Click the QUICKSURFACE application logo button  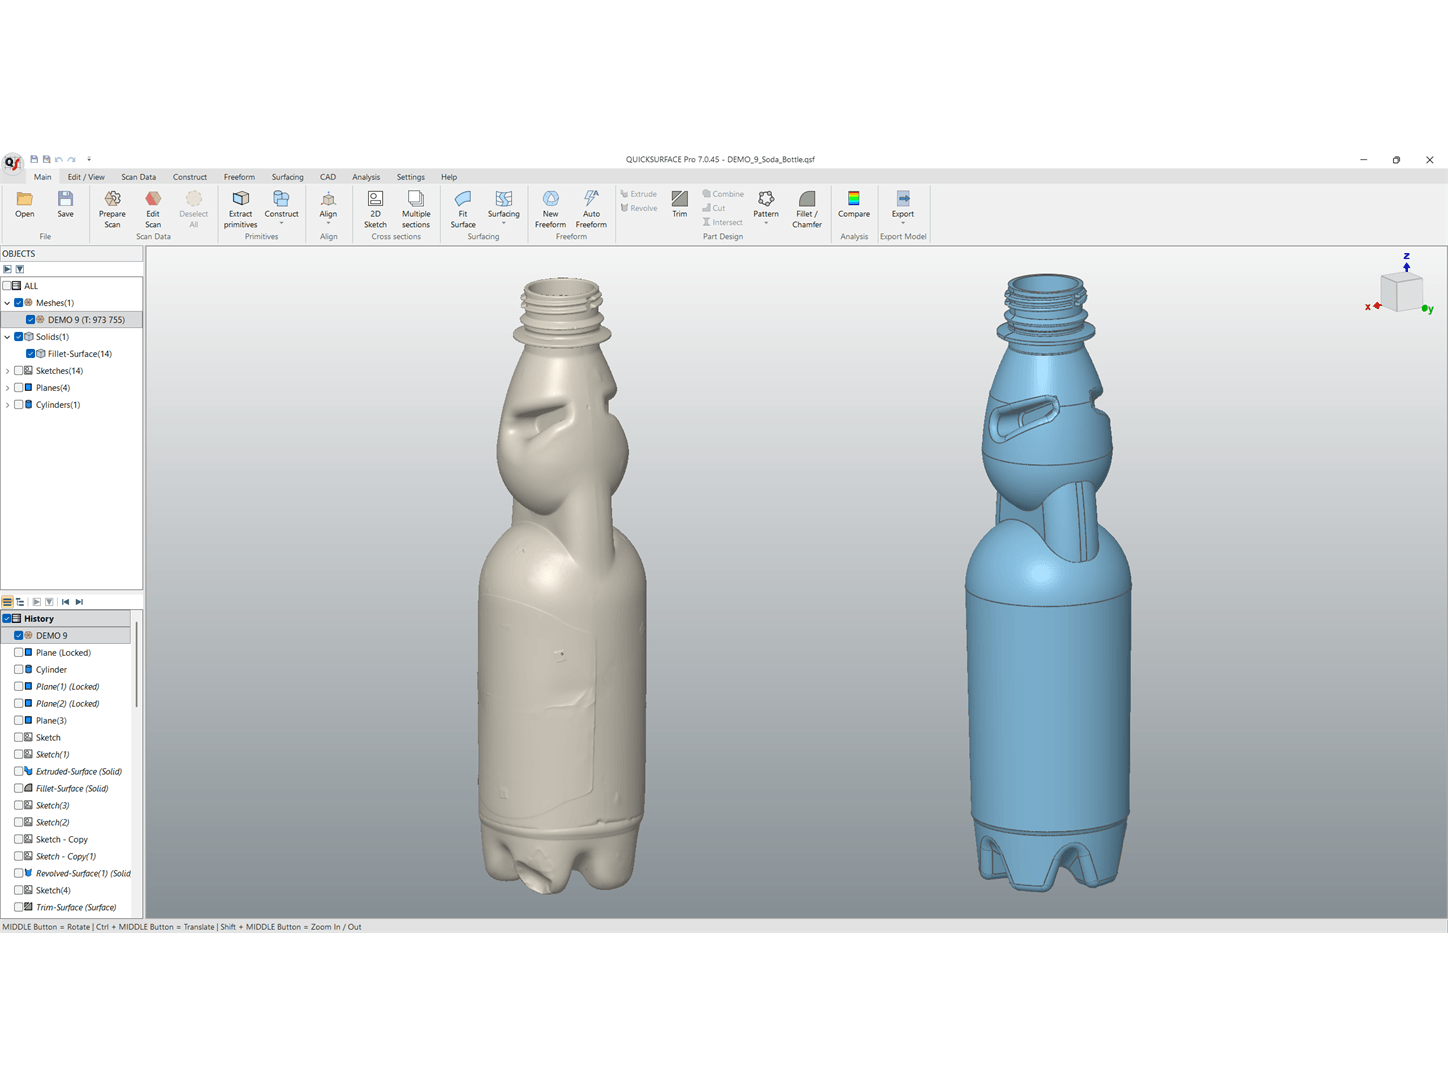tap(12, 163)
